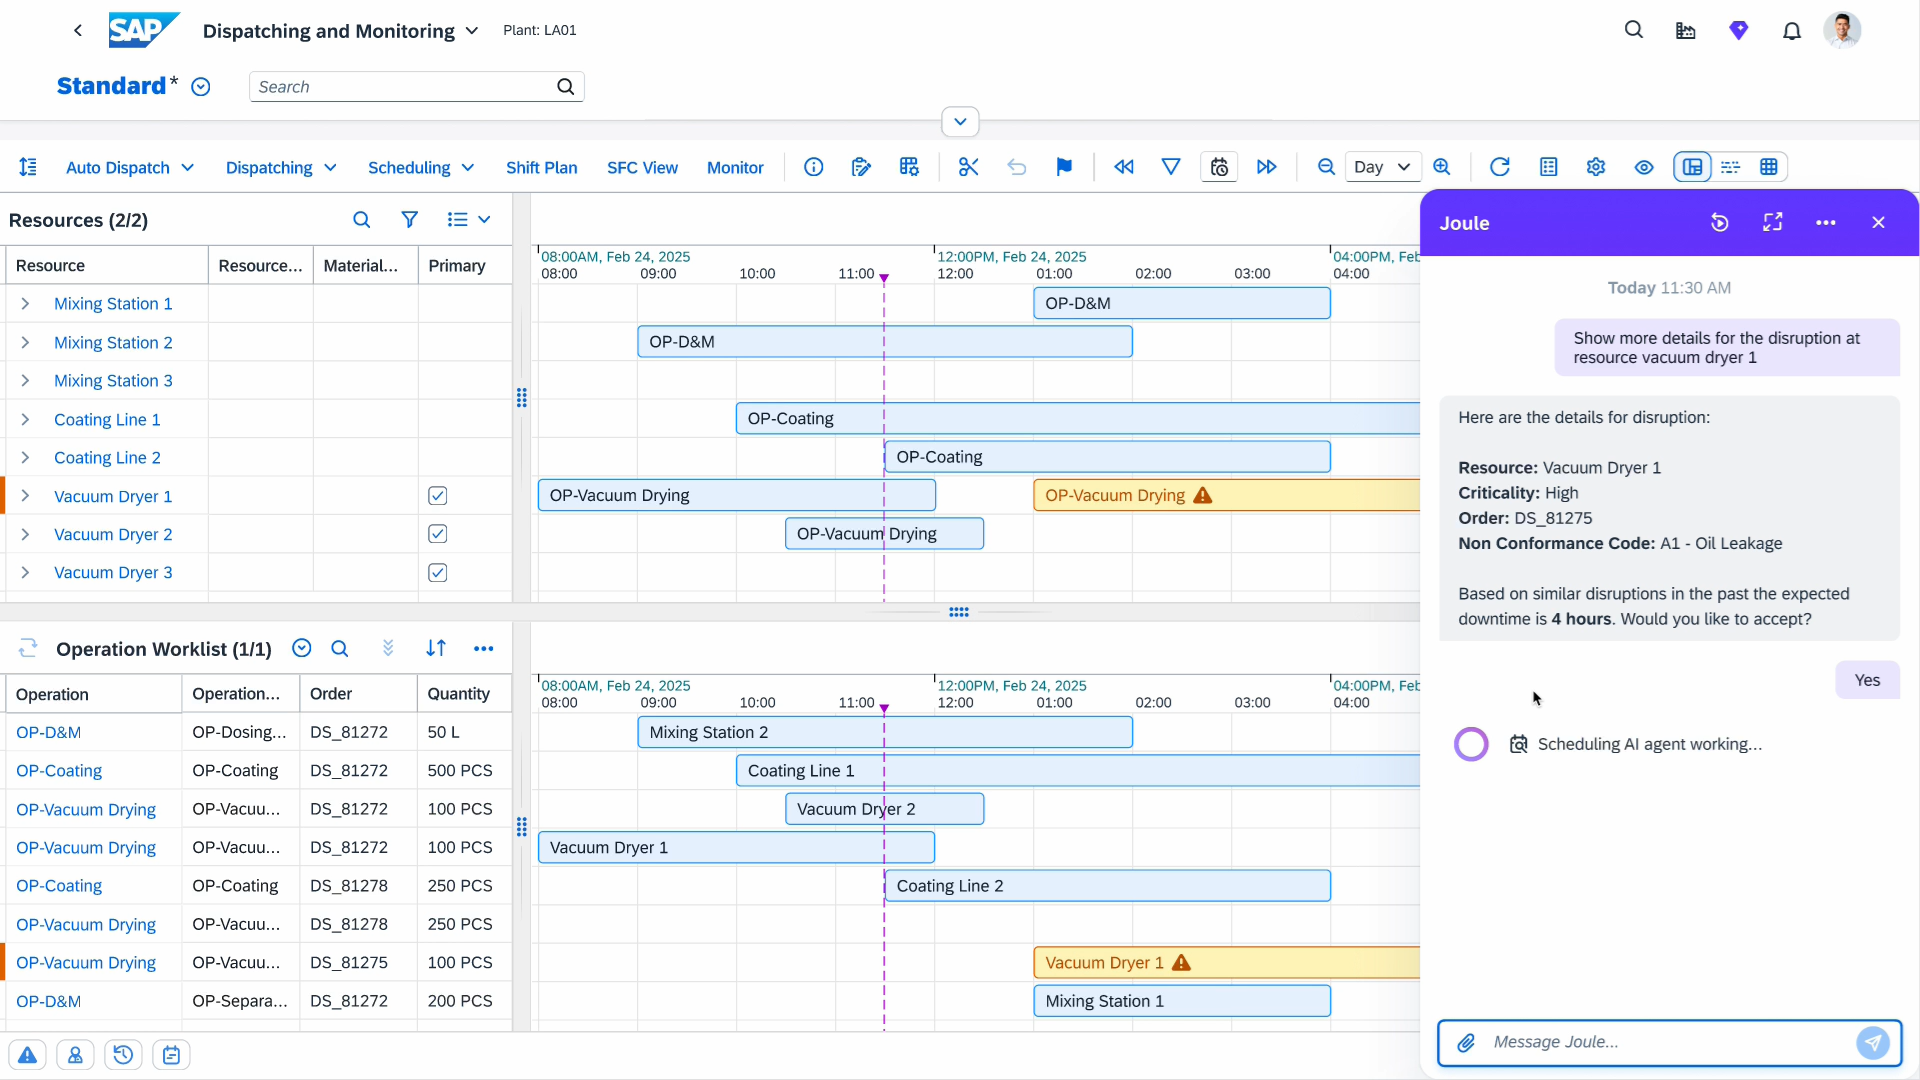
Task: Click the refresh icon in toolbar
Action: (1499, 167)
